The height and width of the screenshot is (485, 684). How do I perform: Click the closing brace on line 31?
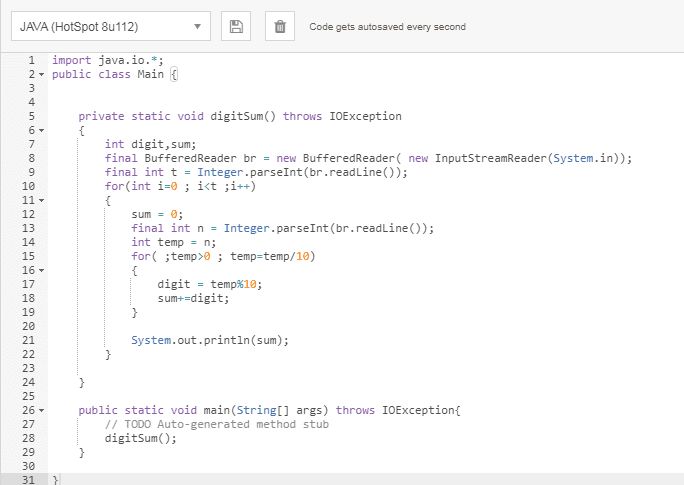coord(55,480)
